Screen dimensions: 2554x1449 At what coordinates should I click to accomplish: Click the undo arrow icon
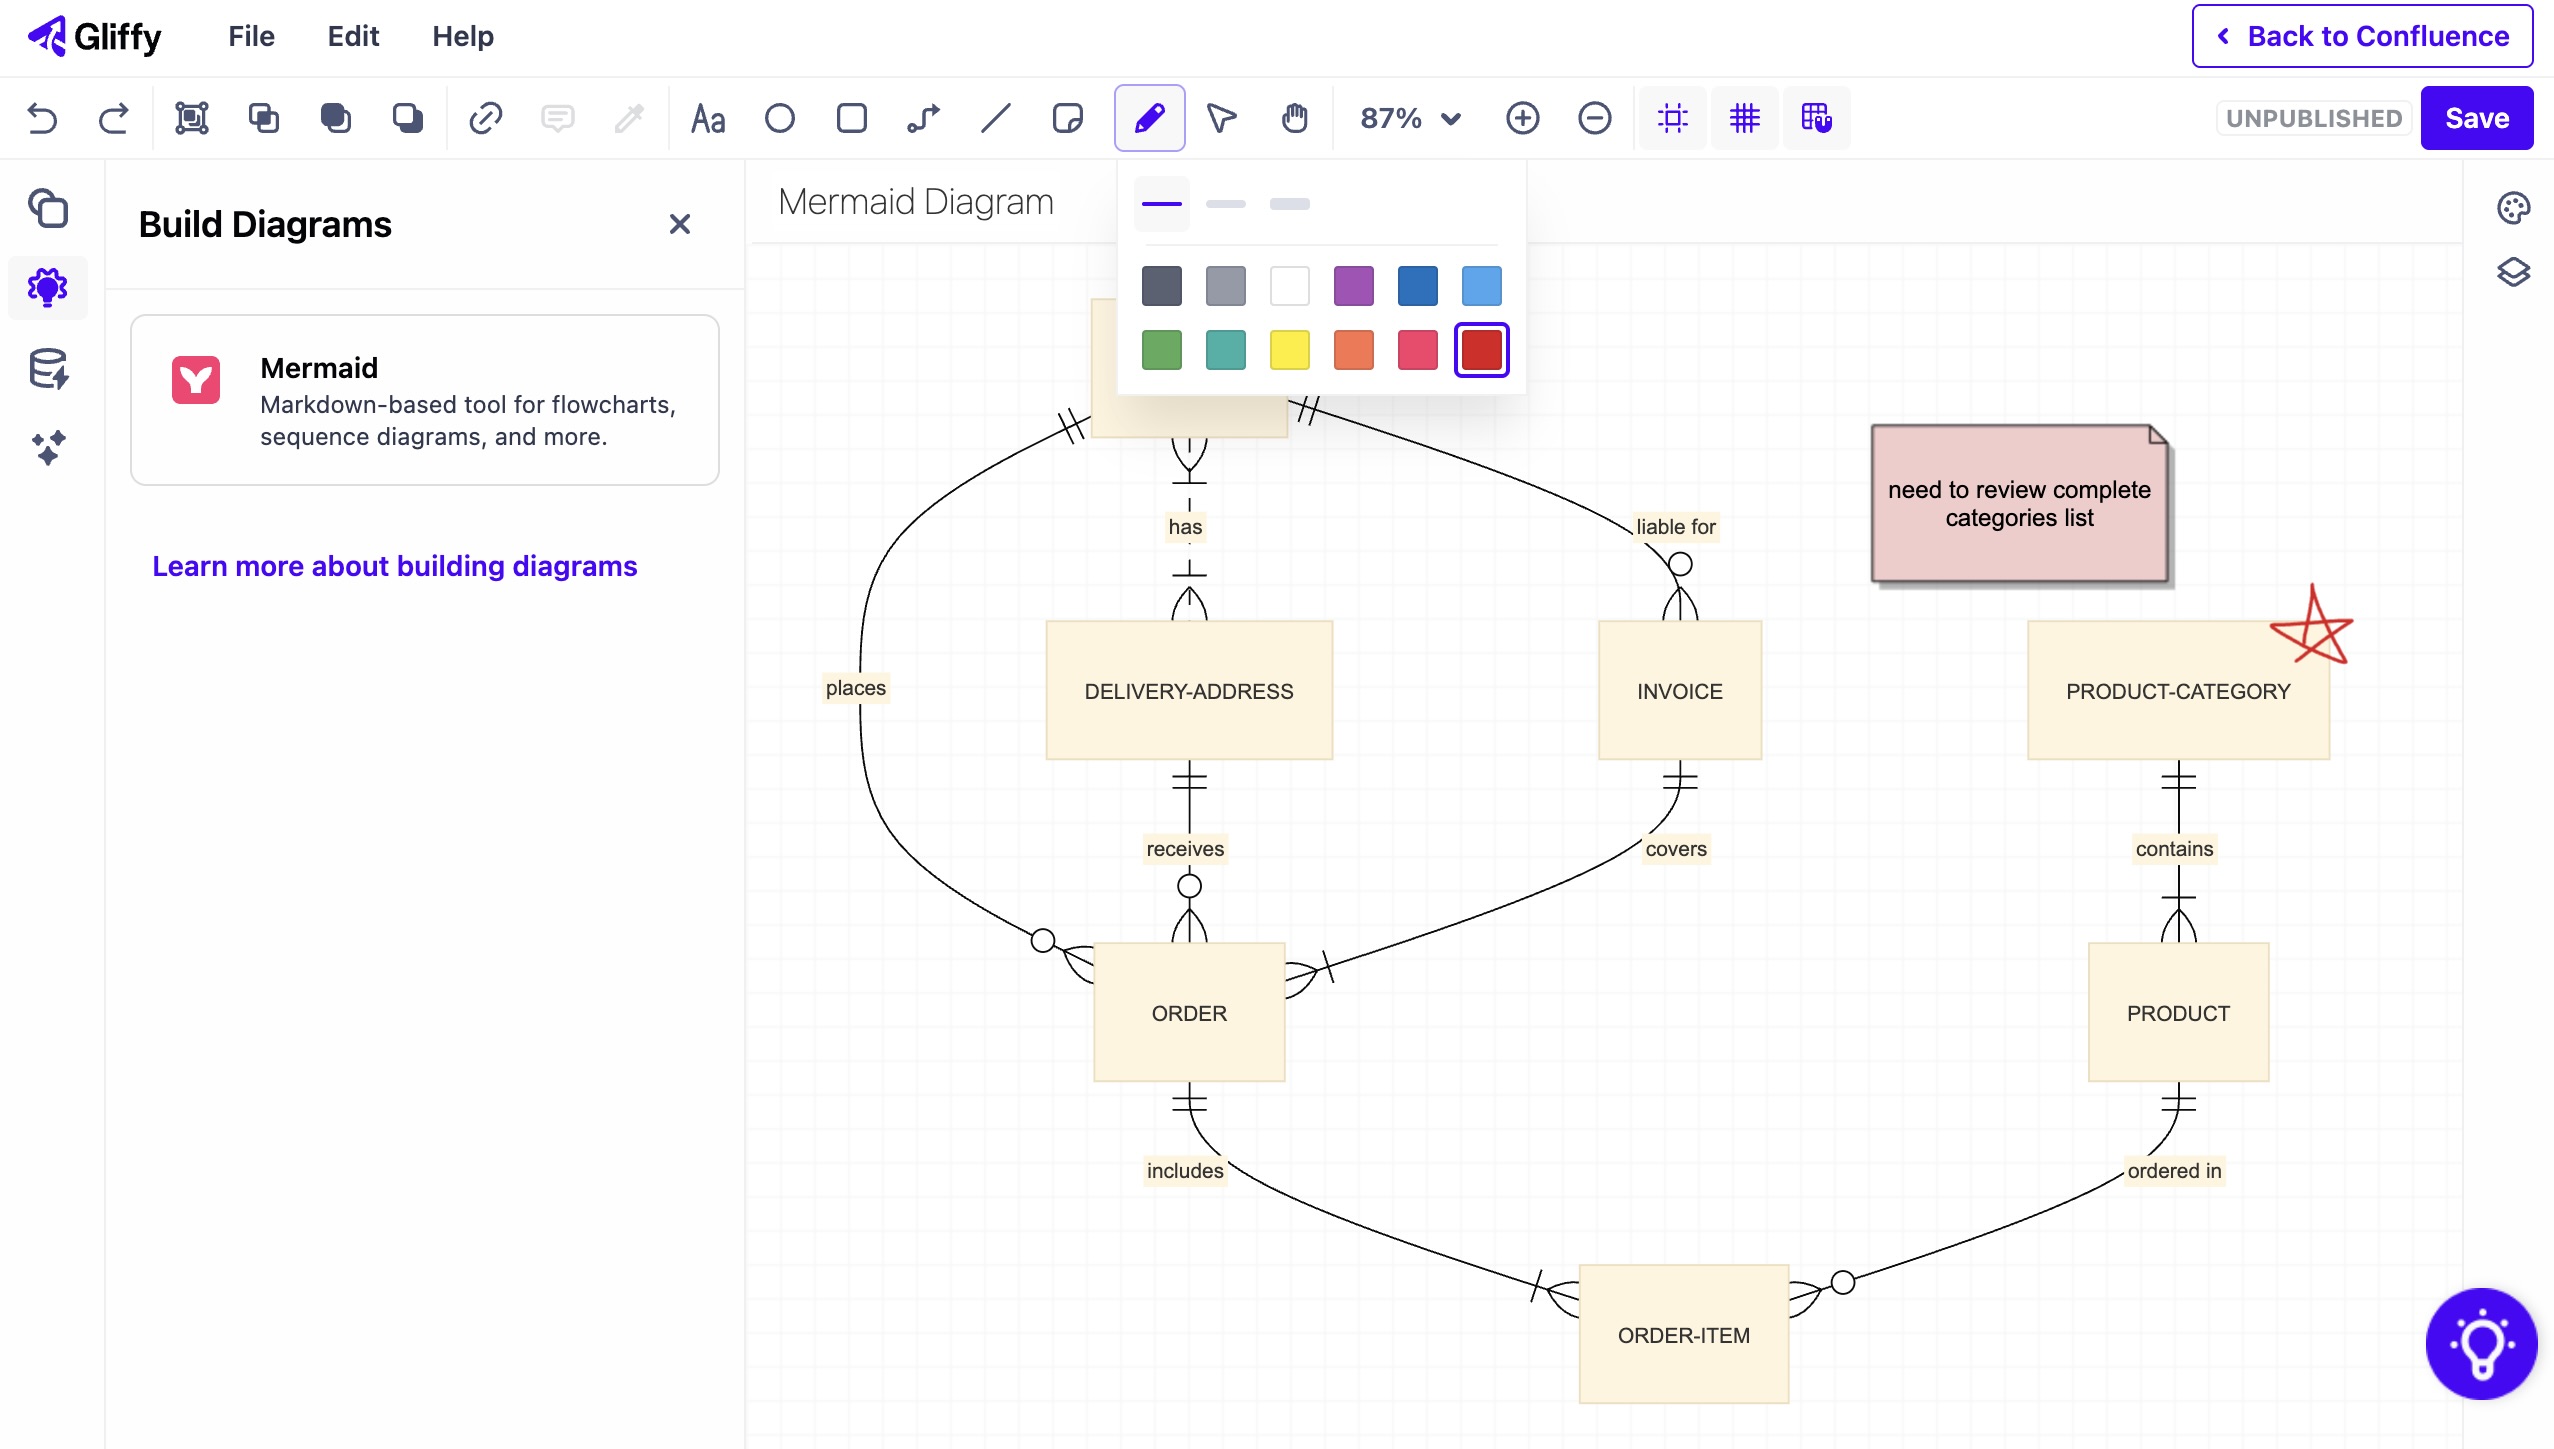(42, 118)
